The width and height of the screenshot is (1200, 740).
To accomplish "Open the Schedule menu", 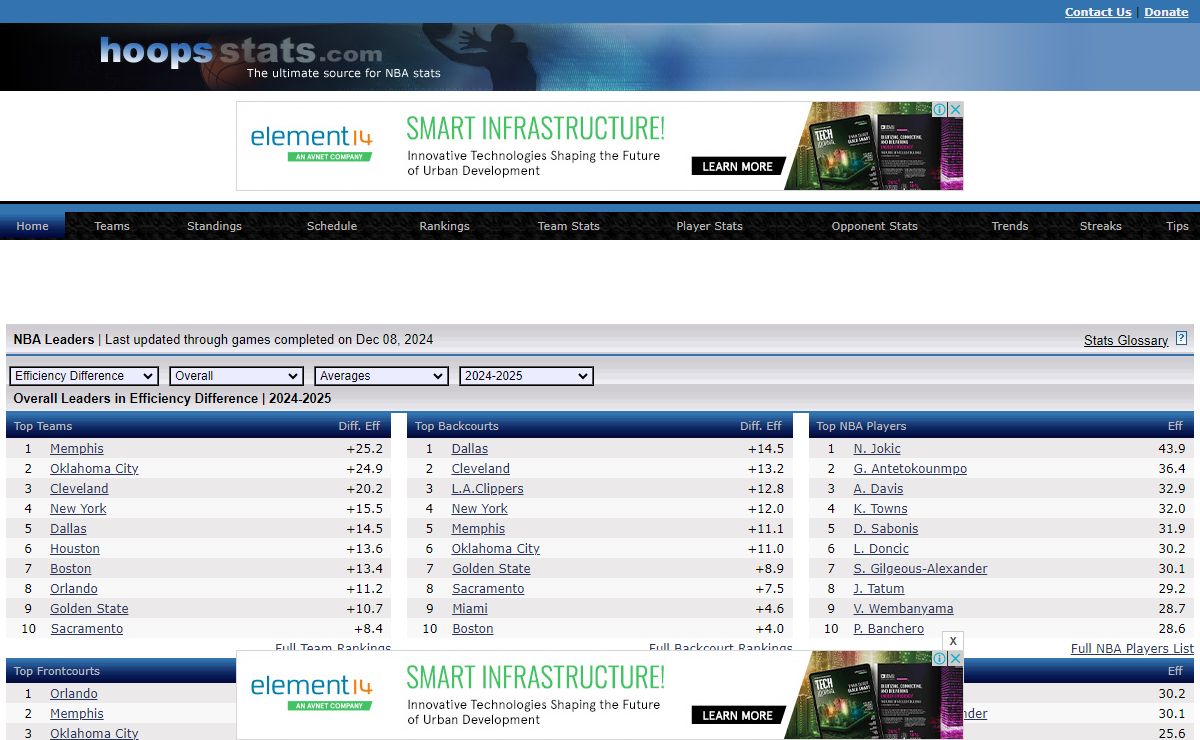I will 332,226.
